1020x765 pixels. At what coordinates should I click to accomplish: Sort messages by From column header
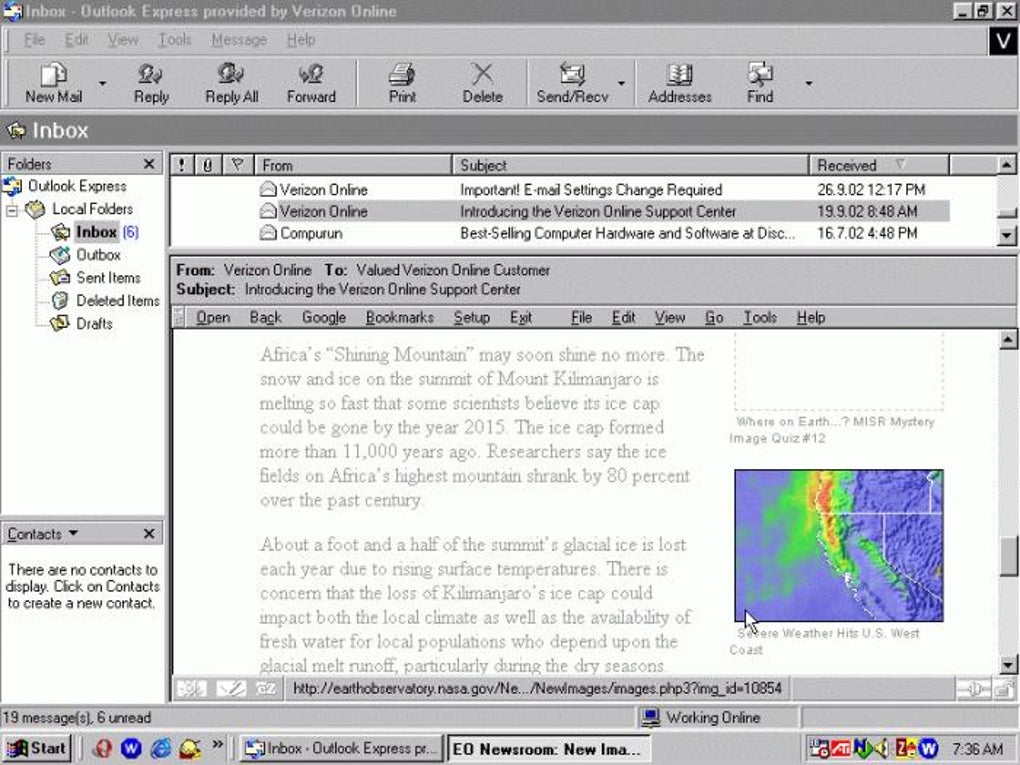pyautogui.click(x=353, y=165)
